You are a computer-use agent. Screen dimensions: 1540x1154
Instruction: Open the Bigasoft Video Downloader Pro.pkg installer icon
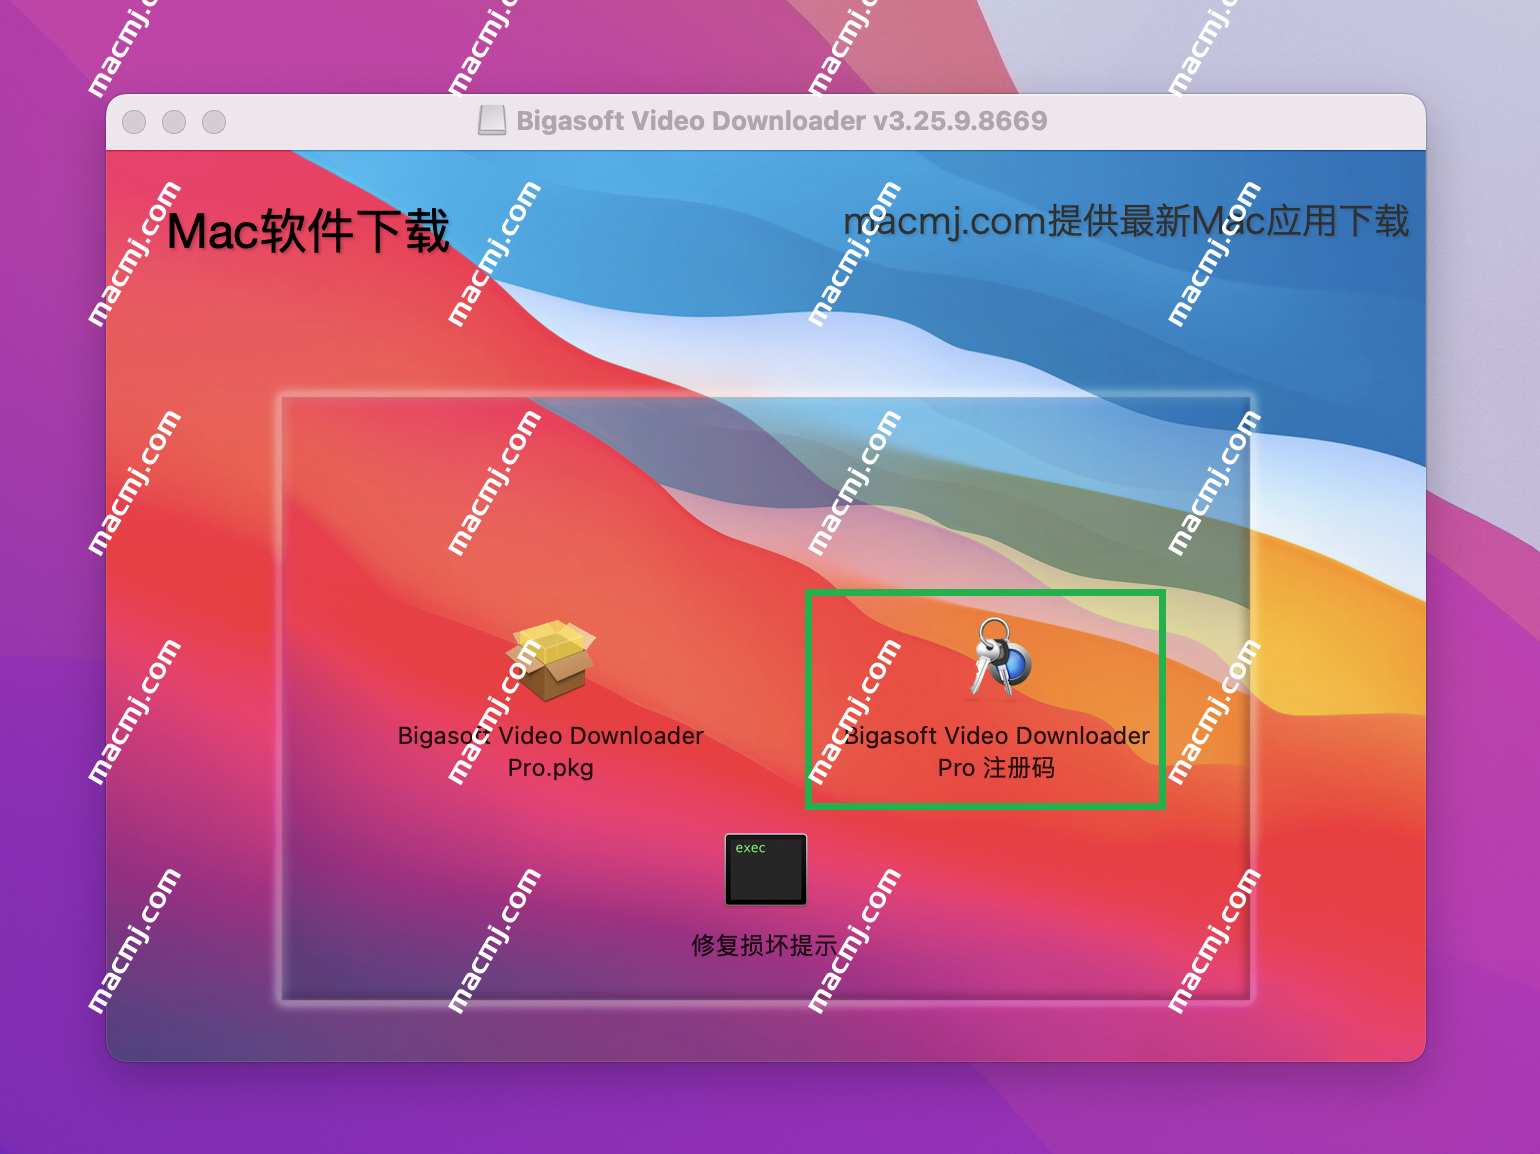551,660
